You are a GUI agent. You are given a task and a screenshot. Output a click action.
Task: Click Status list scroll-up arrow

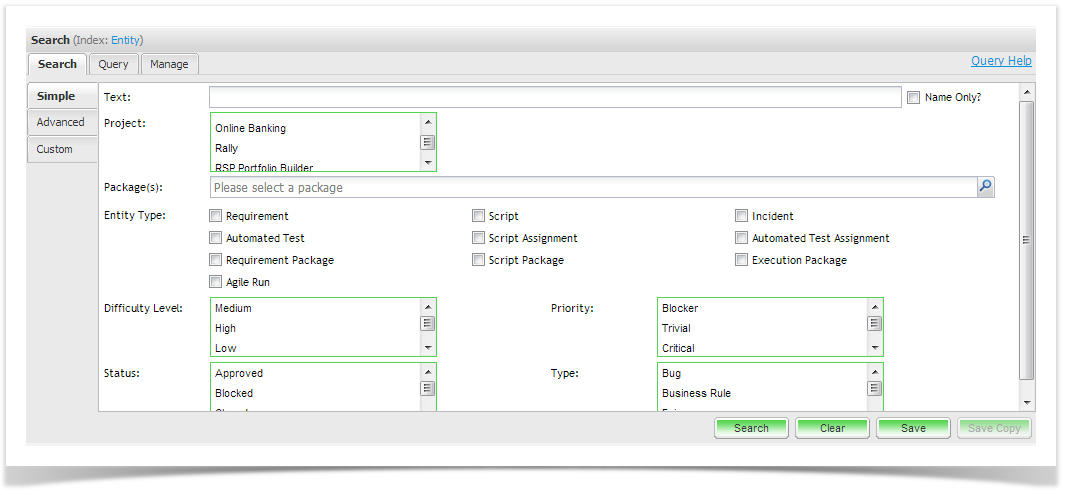(x=428, y=372)
